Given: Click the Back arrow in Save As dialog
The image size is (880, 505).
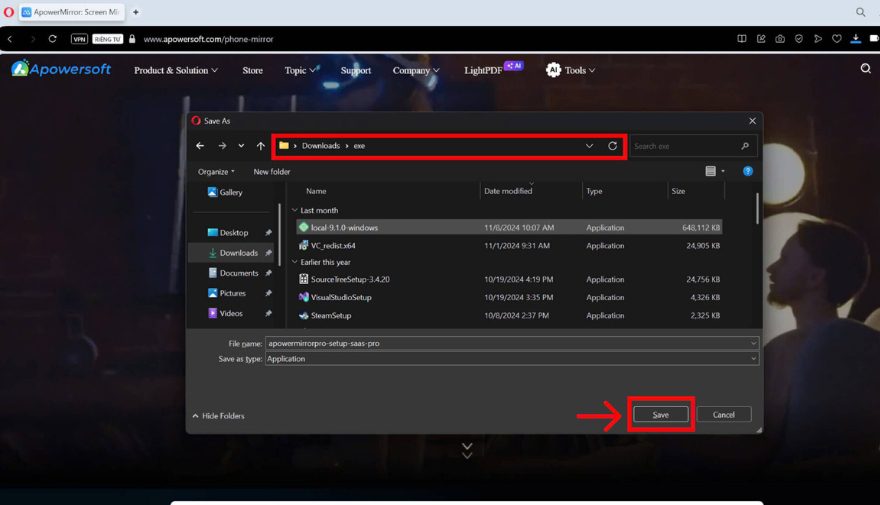Looking at the screenshot, I should click(200, 146).
